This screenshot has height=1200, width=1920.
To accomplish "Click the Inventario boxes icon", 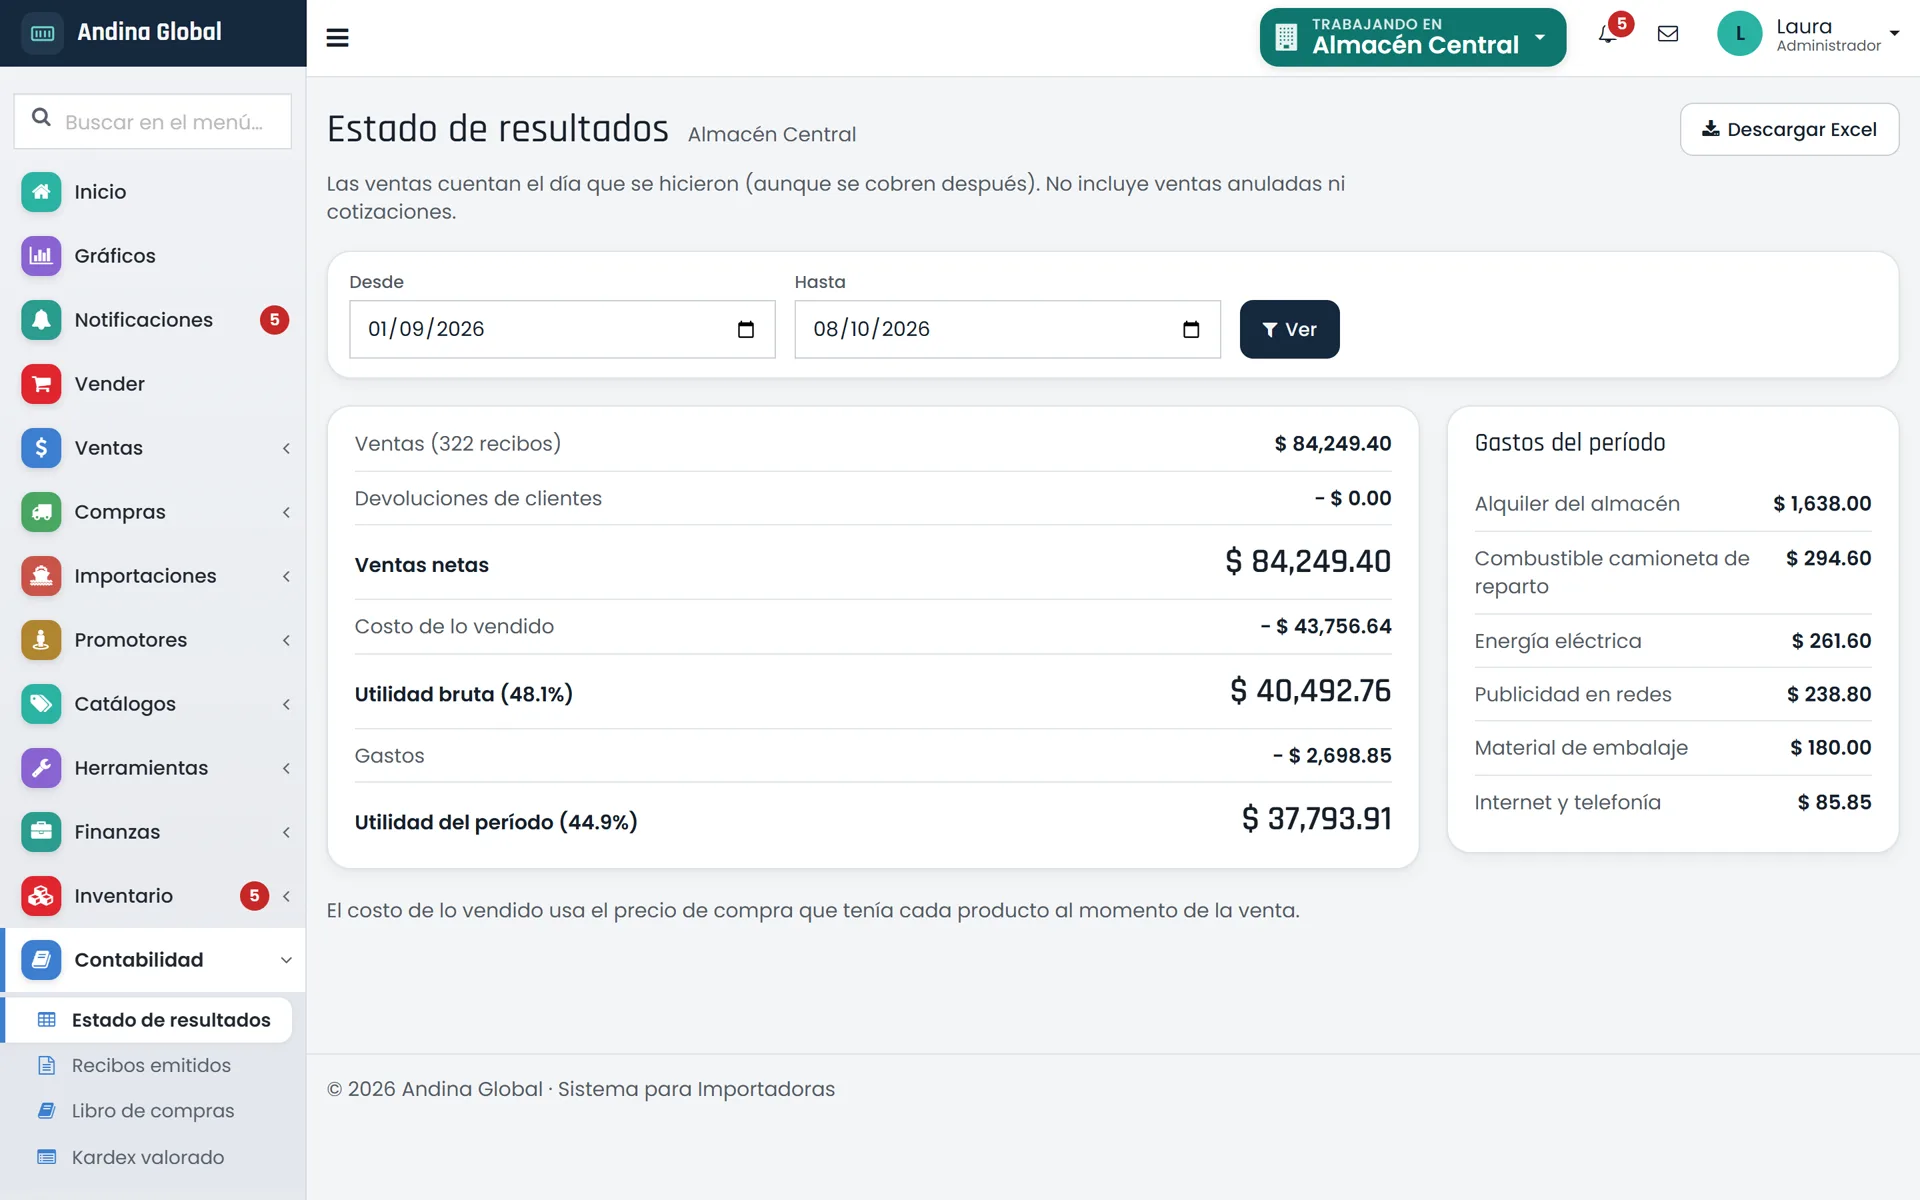I will tap(41, 896).
